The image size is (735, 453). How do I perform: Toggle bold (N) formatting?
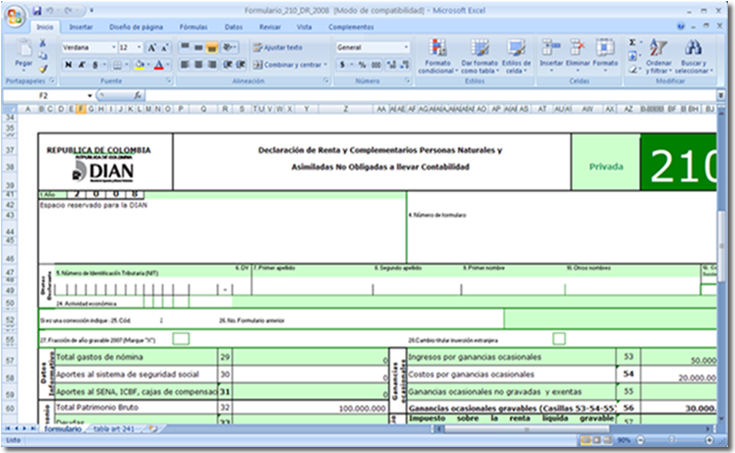click(68, 65)
